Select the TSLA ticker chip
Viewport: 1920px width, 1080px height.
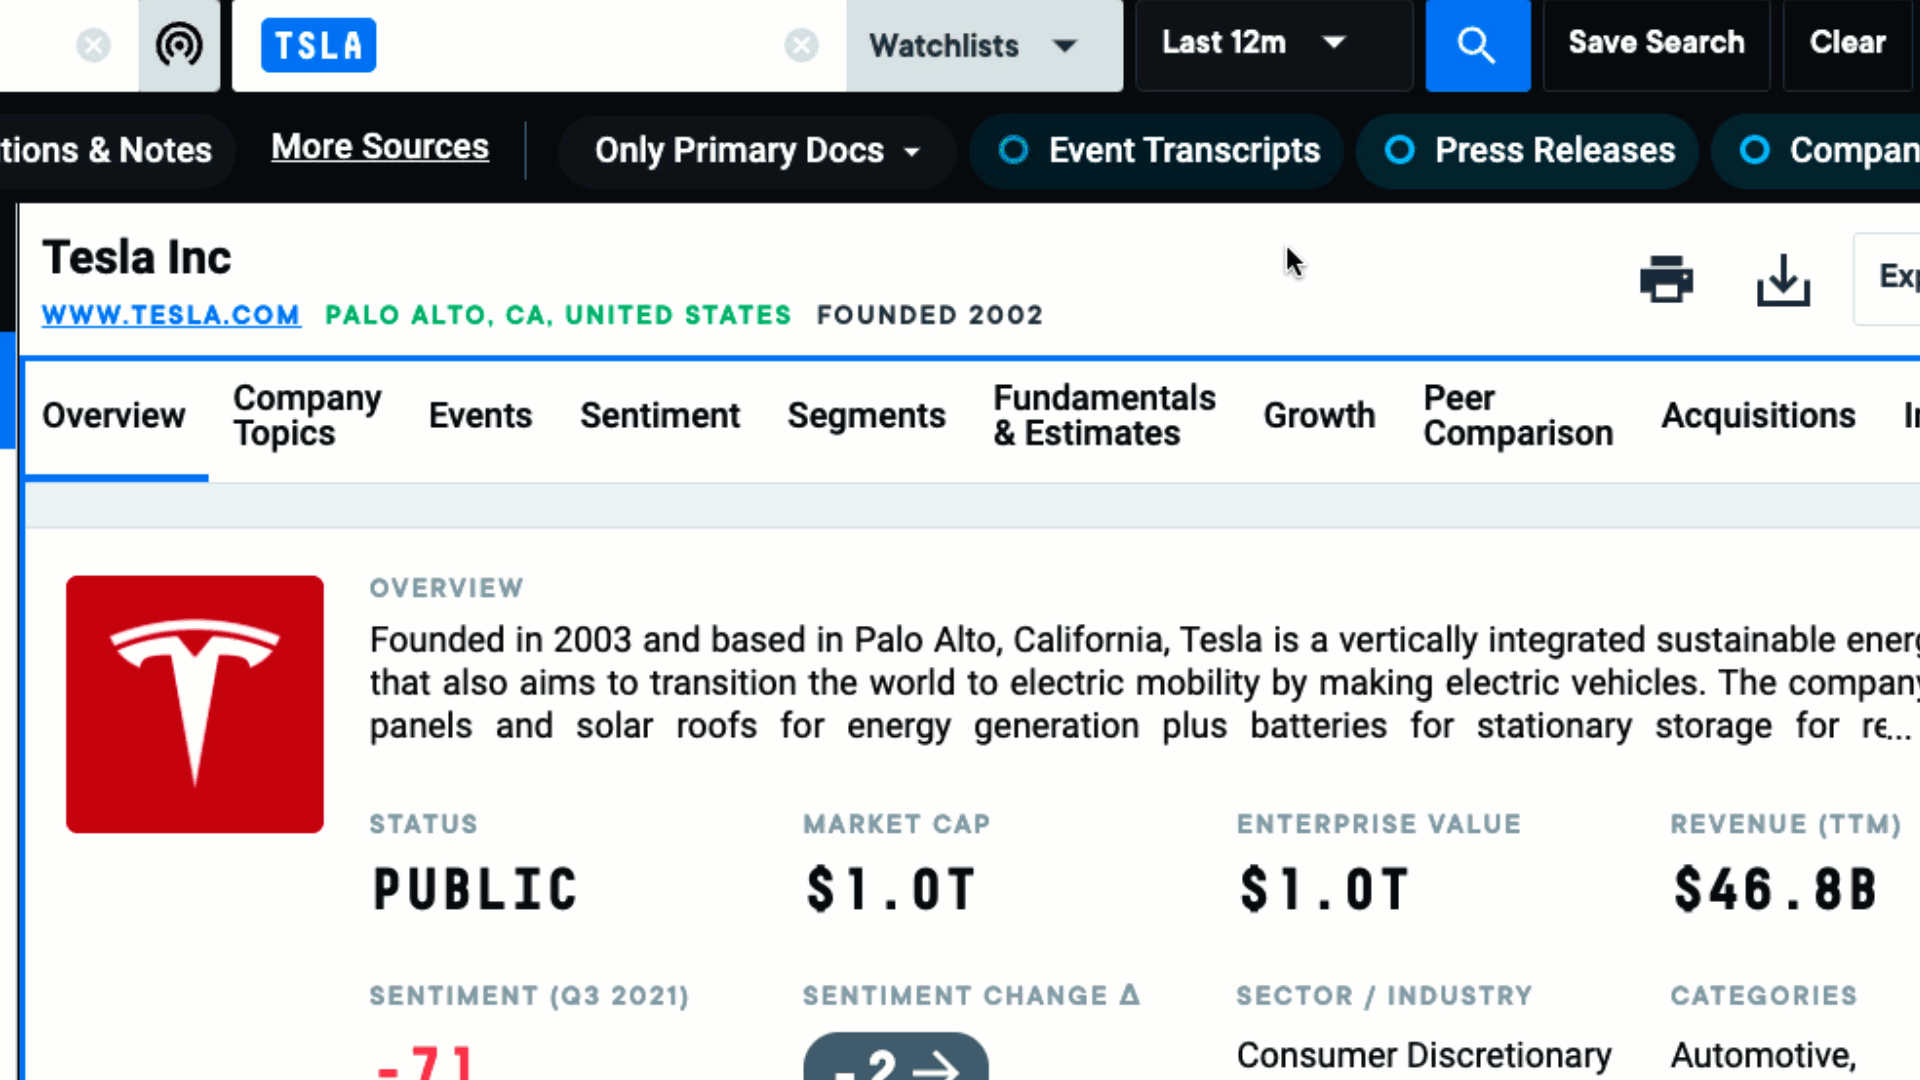[x=318, y=45]
